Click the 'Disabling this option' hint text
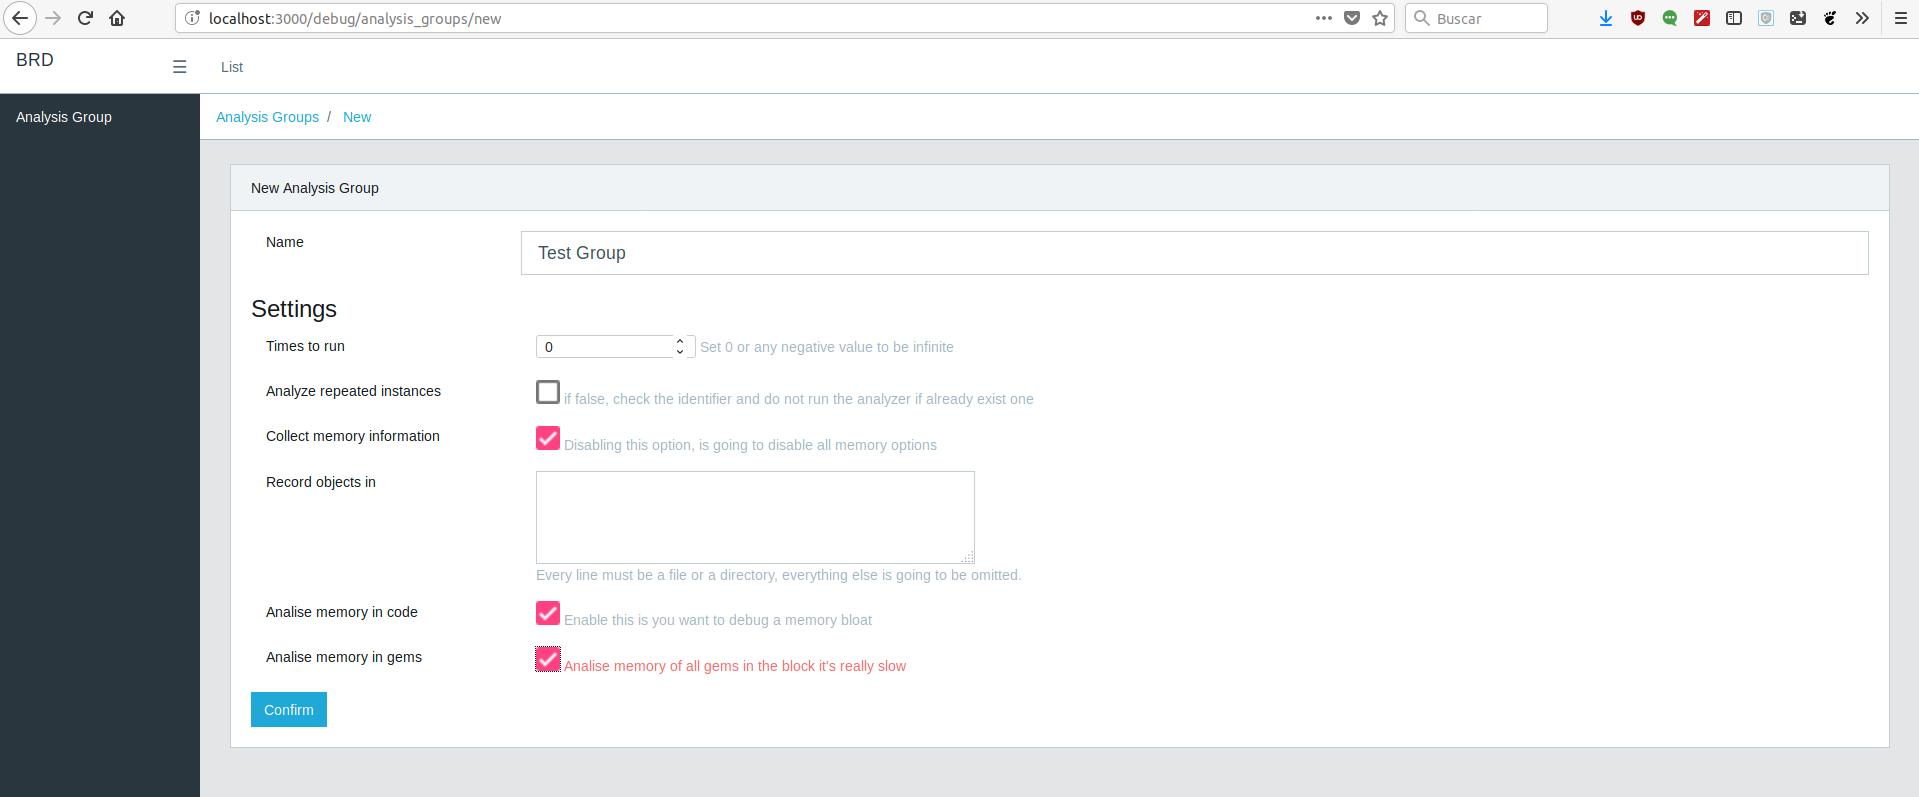This screenshot has width=1919, height=797. (750, 445)
